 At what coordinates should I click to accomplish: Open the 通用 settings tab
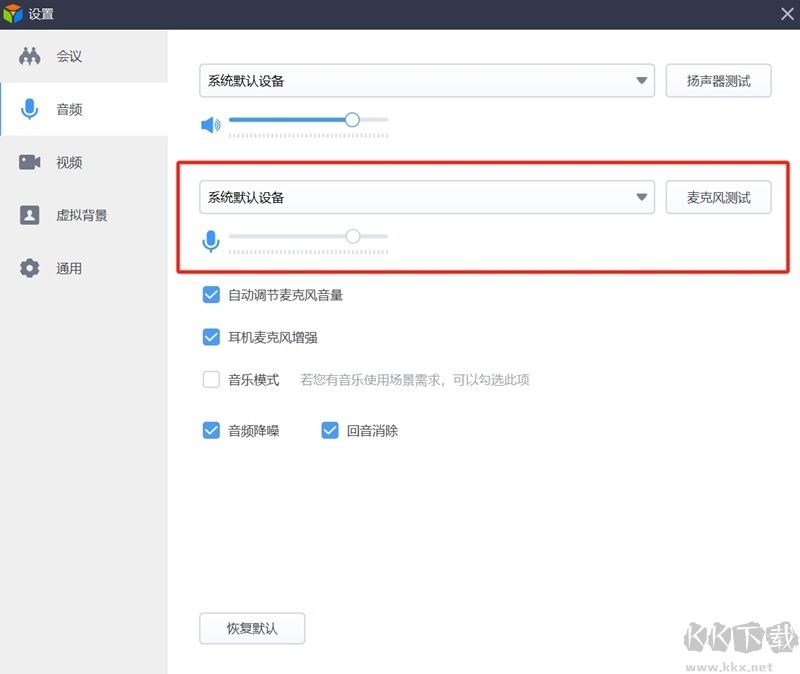click(68, 267)
